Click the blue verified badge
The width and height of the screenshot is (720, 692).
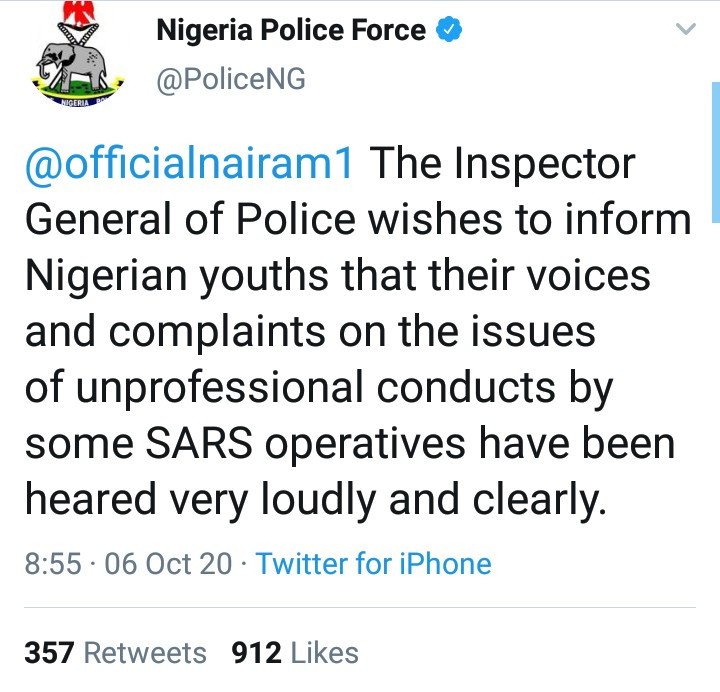(x=449, y=29)
